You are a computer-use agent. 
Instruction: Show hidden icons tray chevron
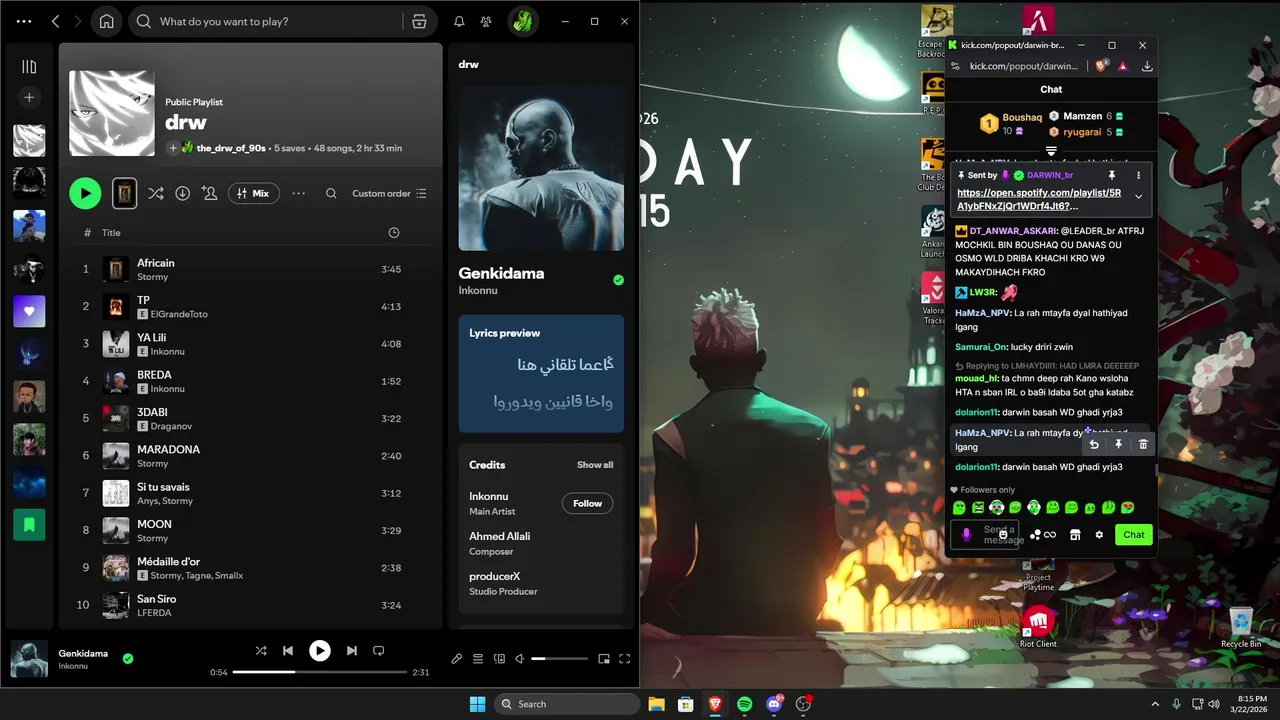coord(1155,704)
